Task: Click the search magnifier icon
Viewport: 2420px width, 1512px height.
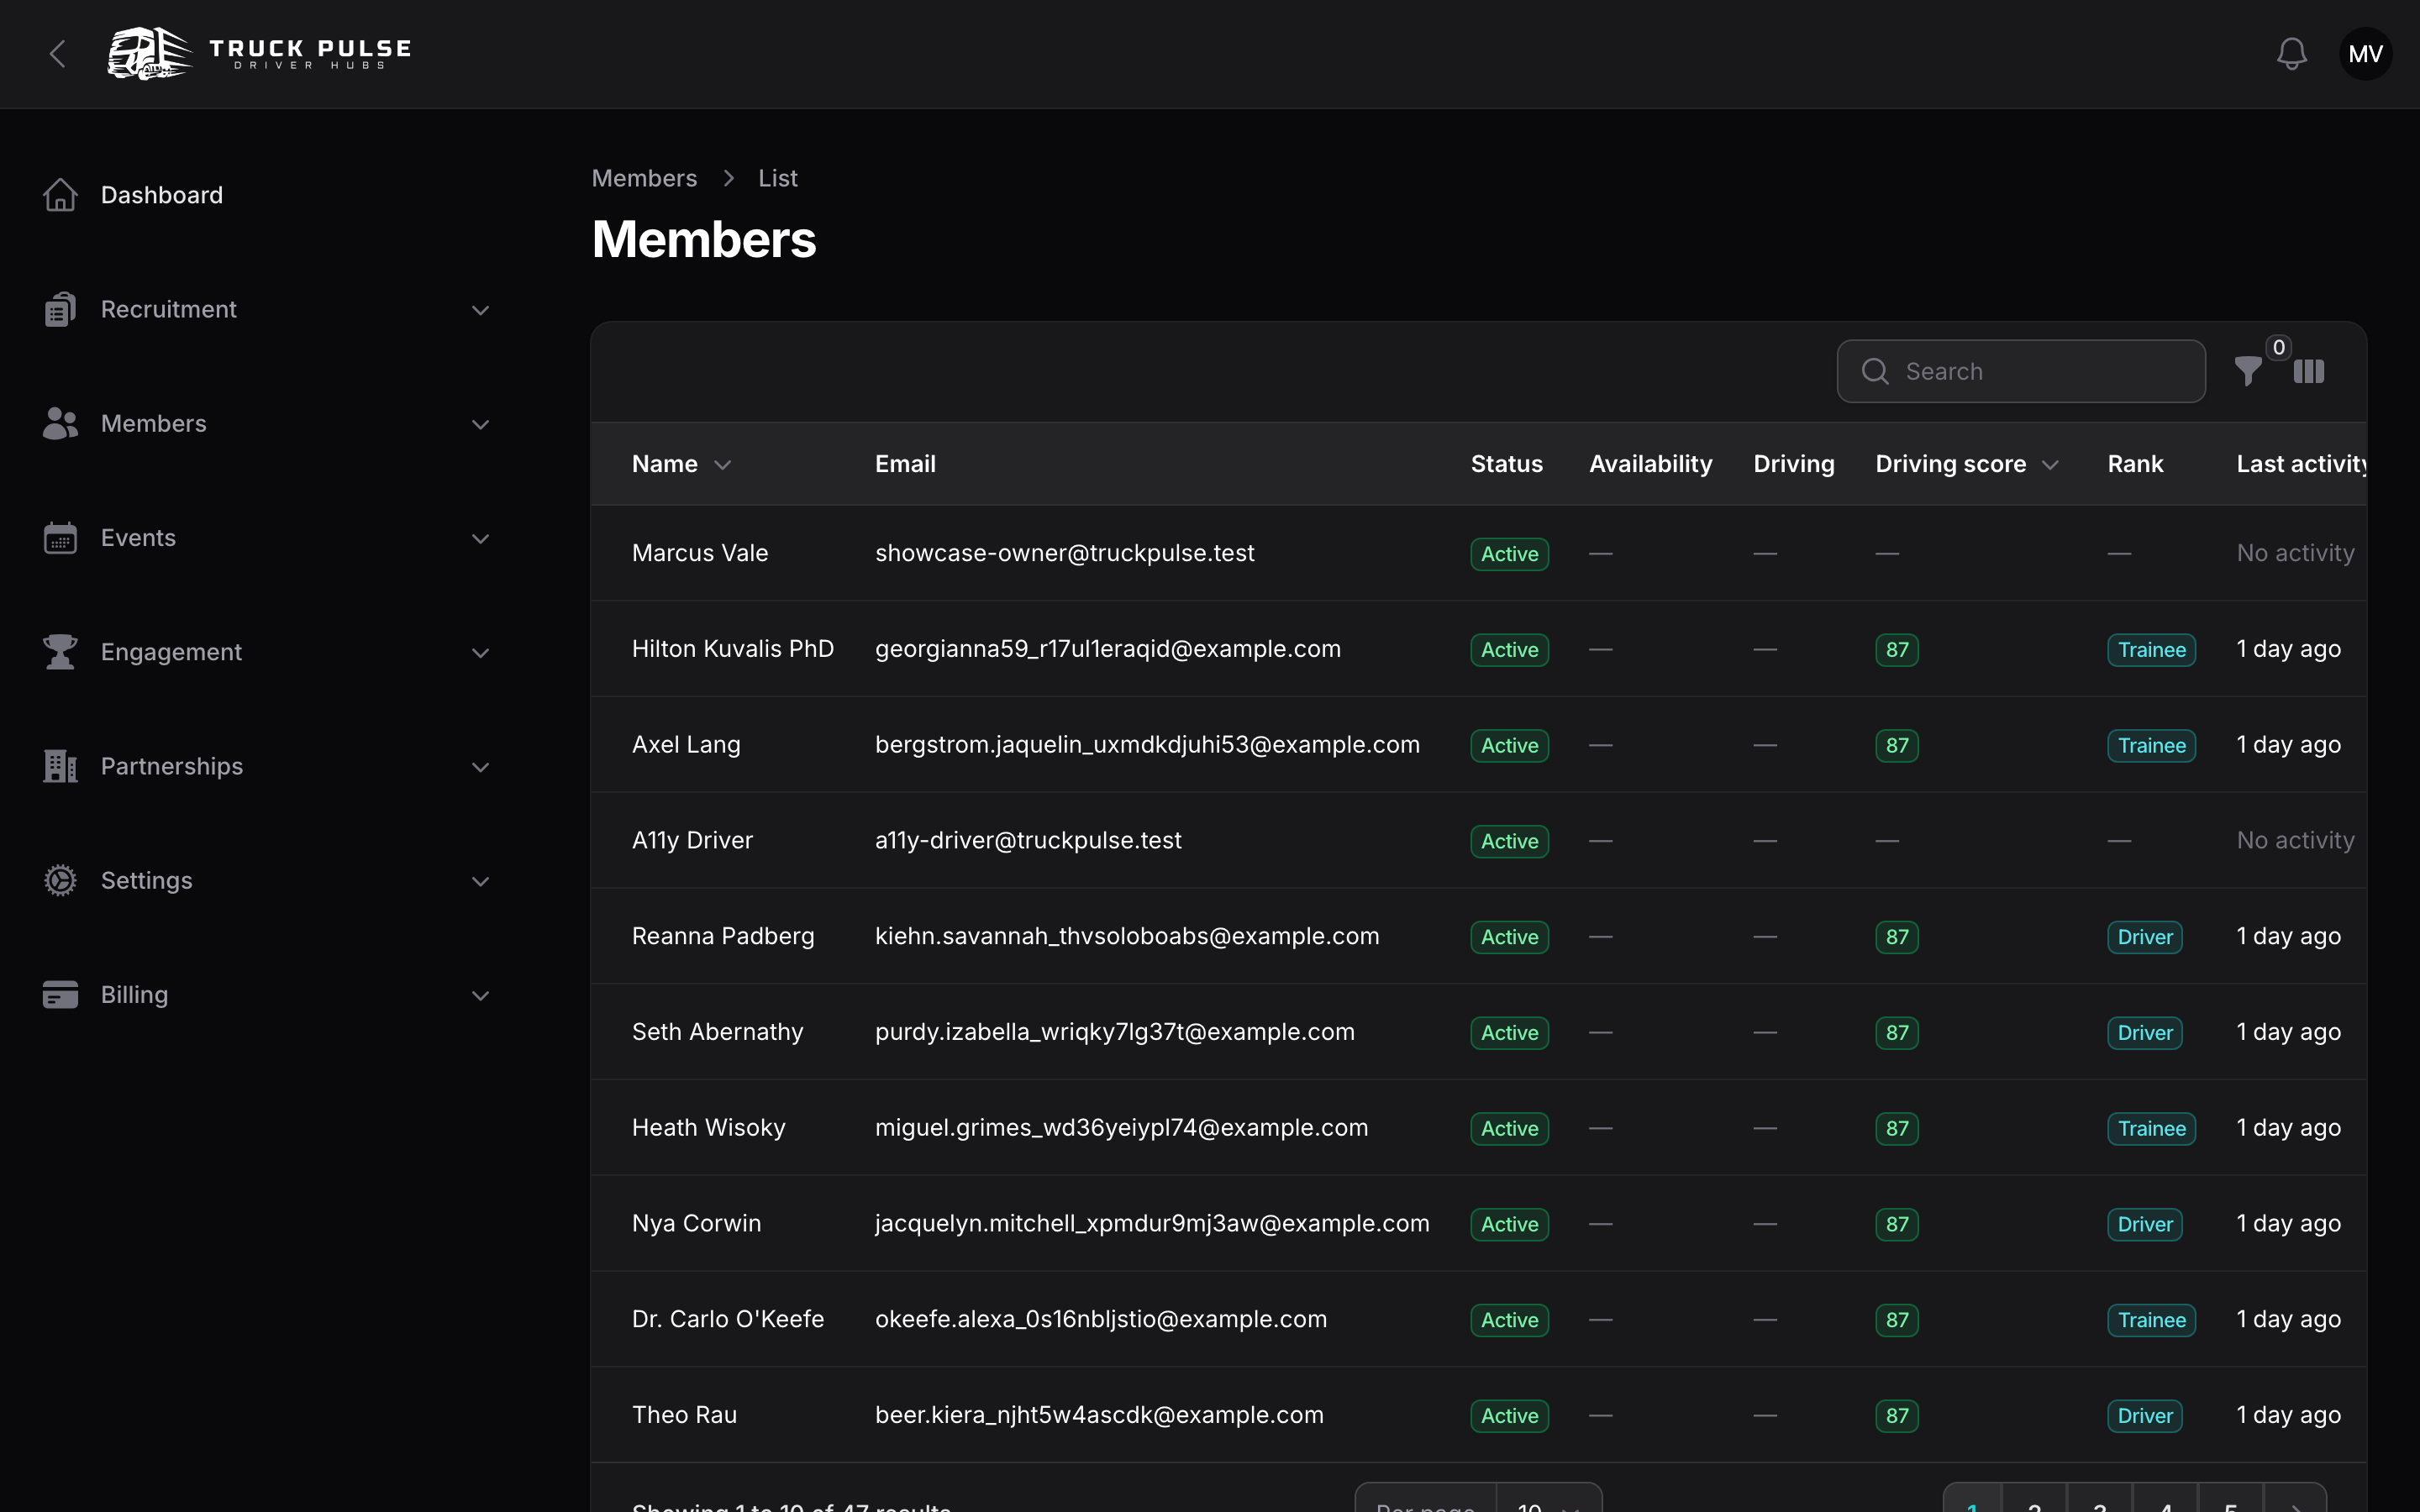Action: [x=1875, y=371]
